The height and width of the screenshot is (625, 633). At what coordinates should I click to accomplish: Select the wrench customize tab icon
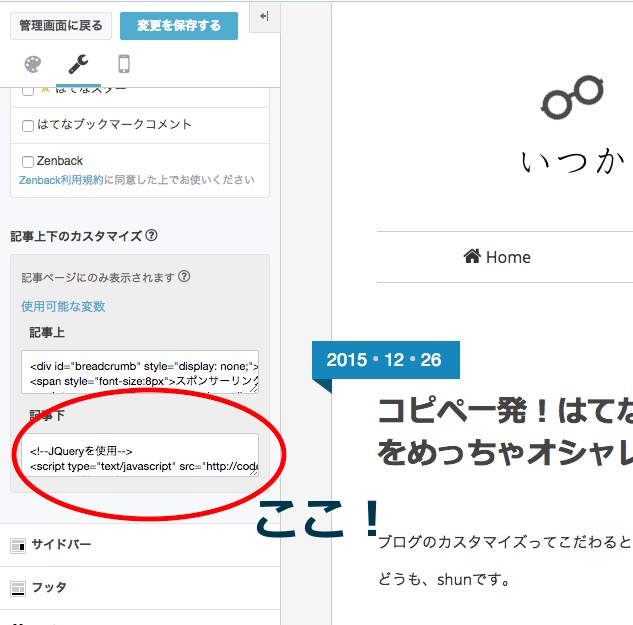coord(78,64)
